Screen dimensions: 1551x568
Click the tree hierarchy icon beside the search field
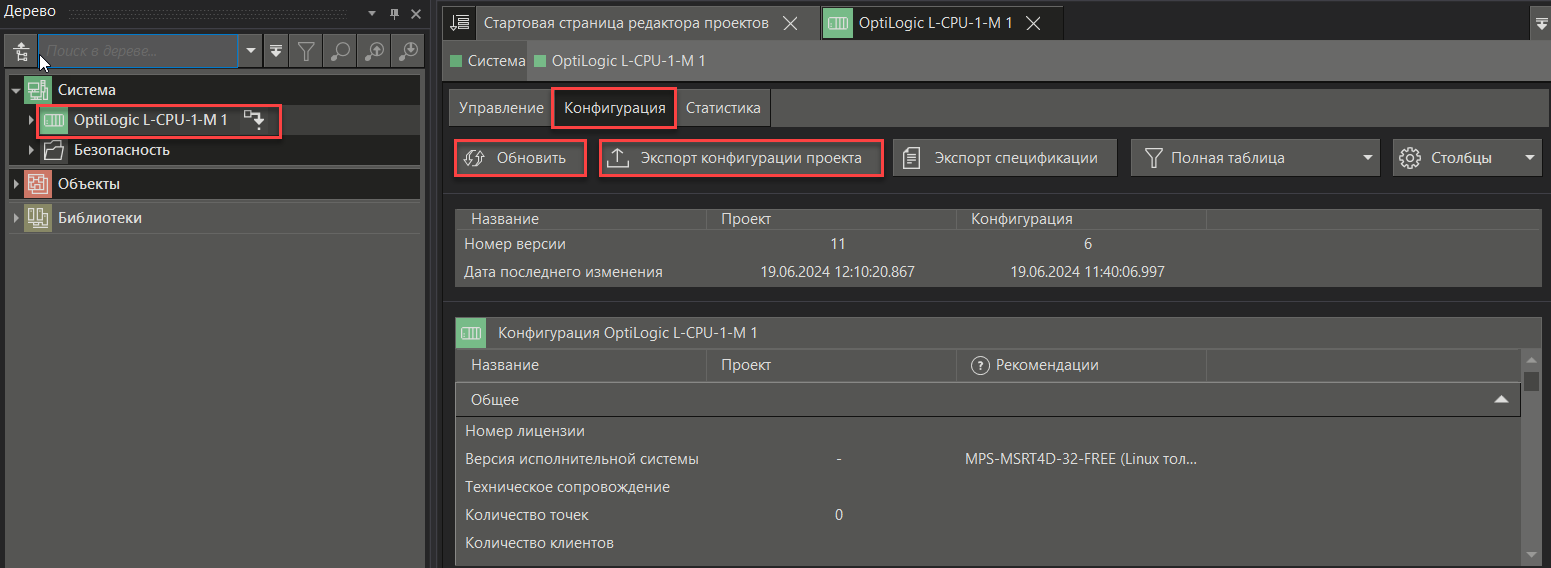tap(21, 50)
